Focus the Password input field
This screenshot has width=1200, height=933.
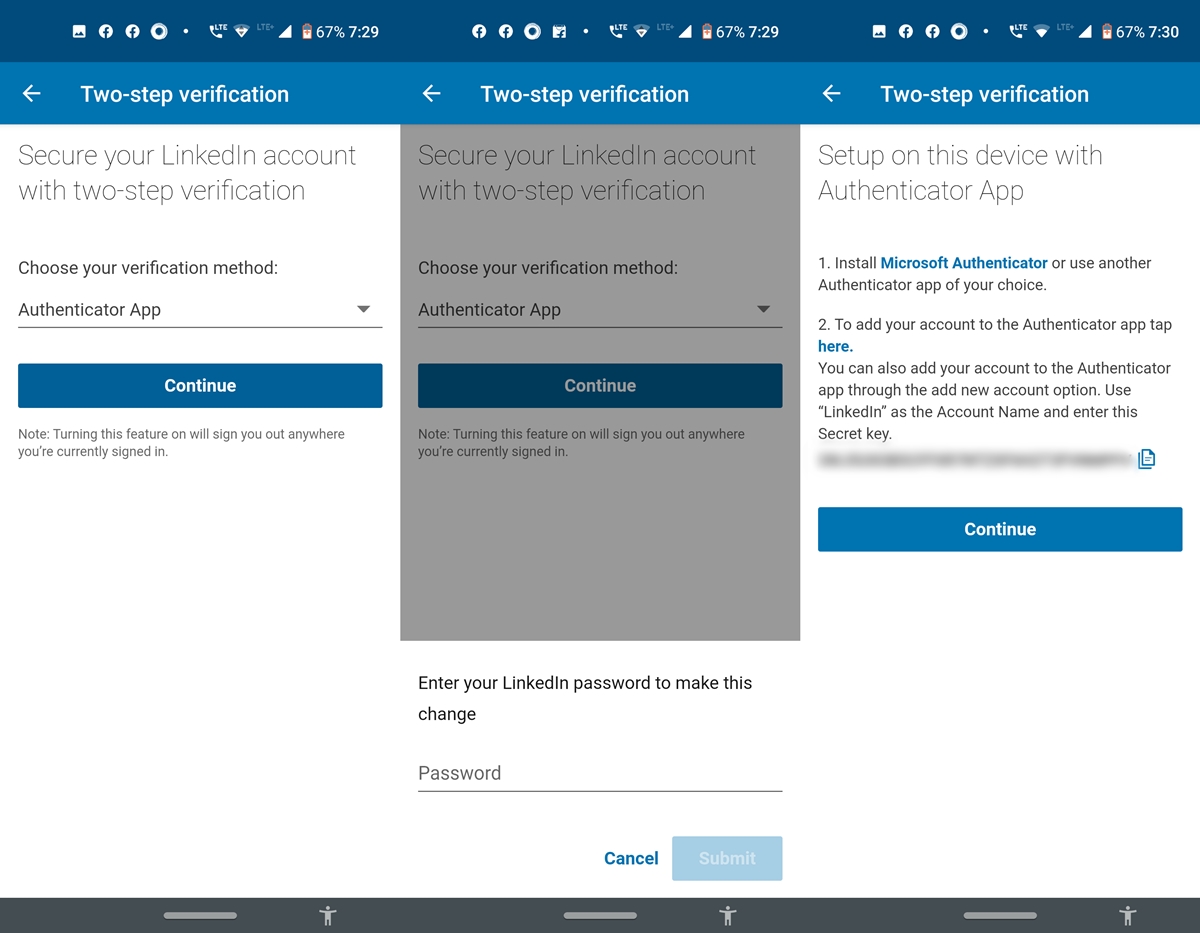tap(600, 773)
